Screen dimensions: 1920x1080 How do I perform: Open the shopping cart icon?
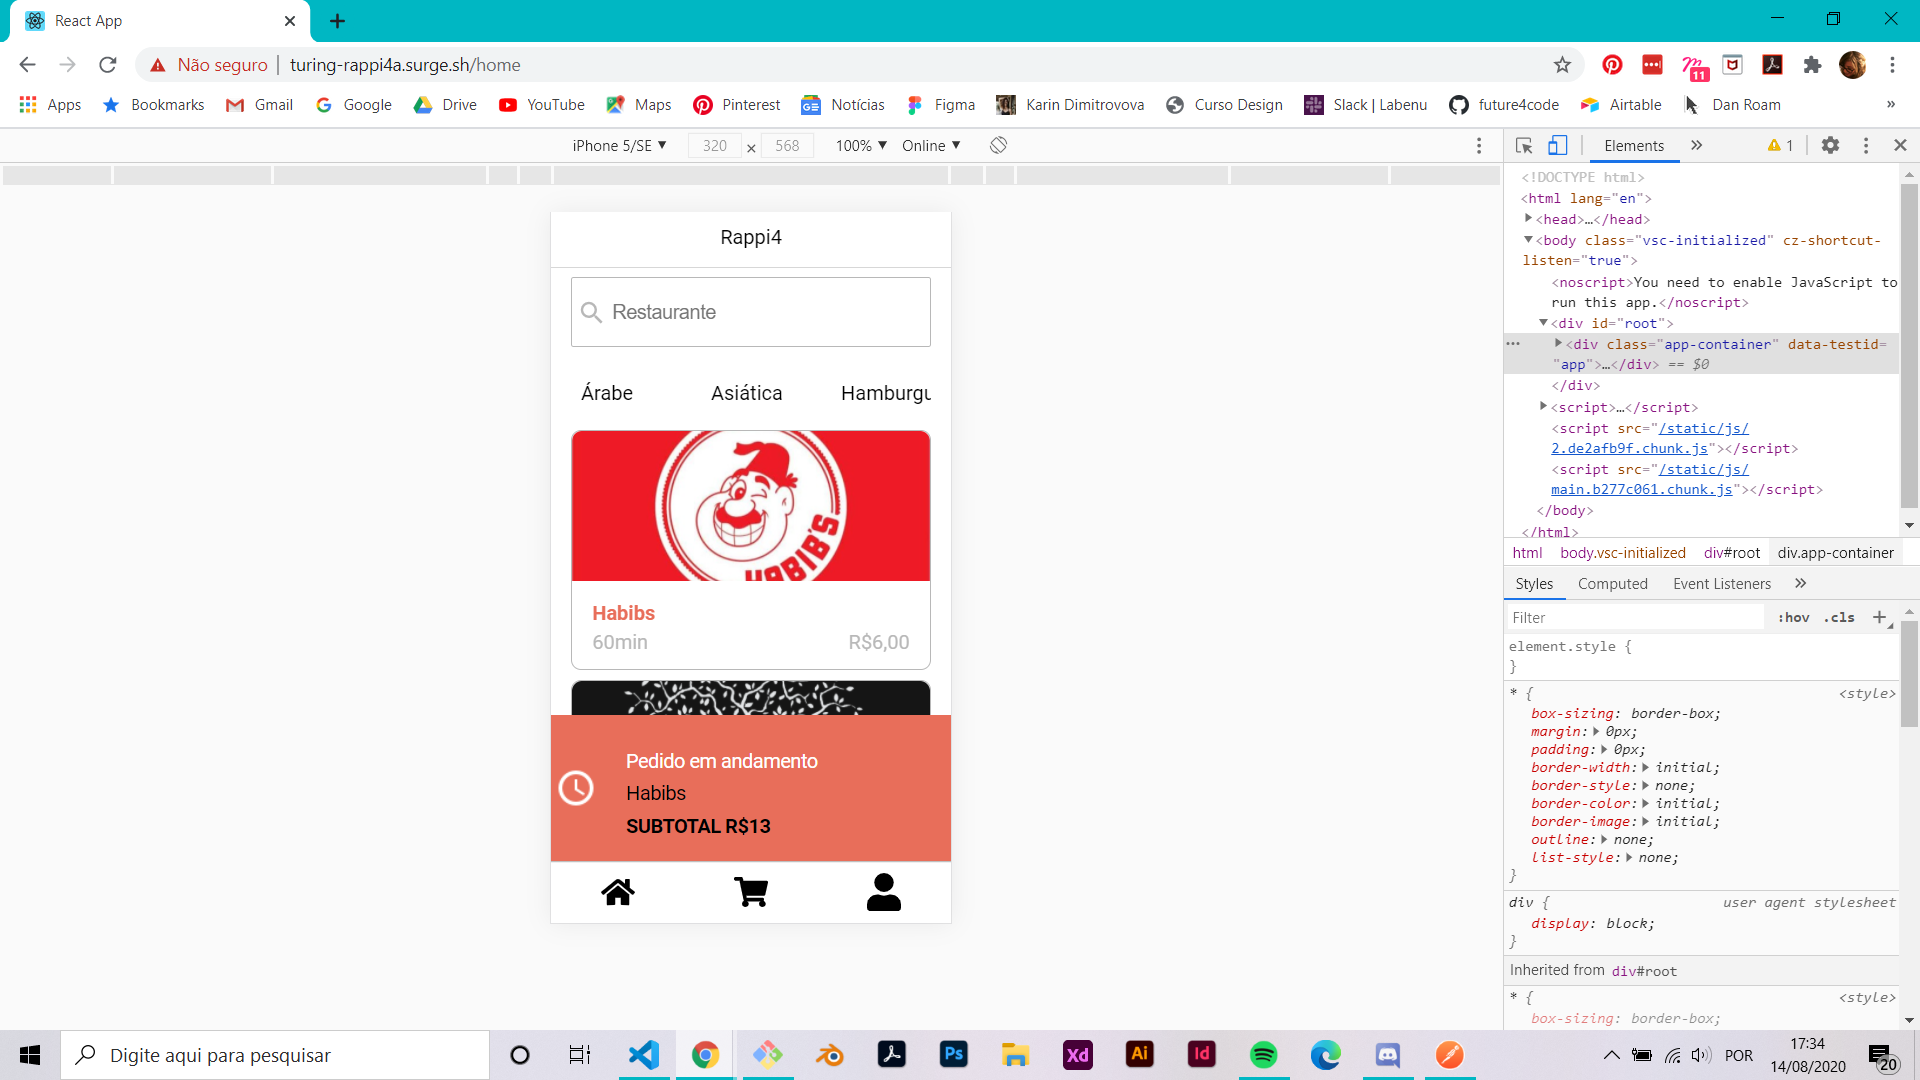[750, 892]
